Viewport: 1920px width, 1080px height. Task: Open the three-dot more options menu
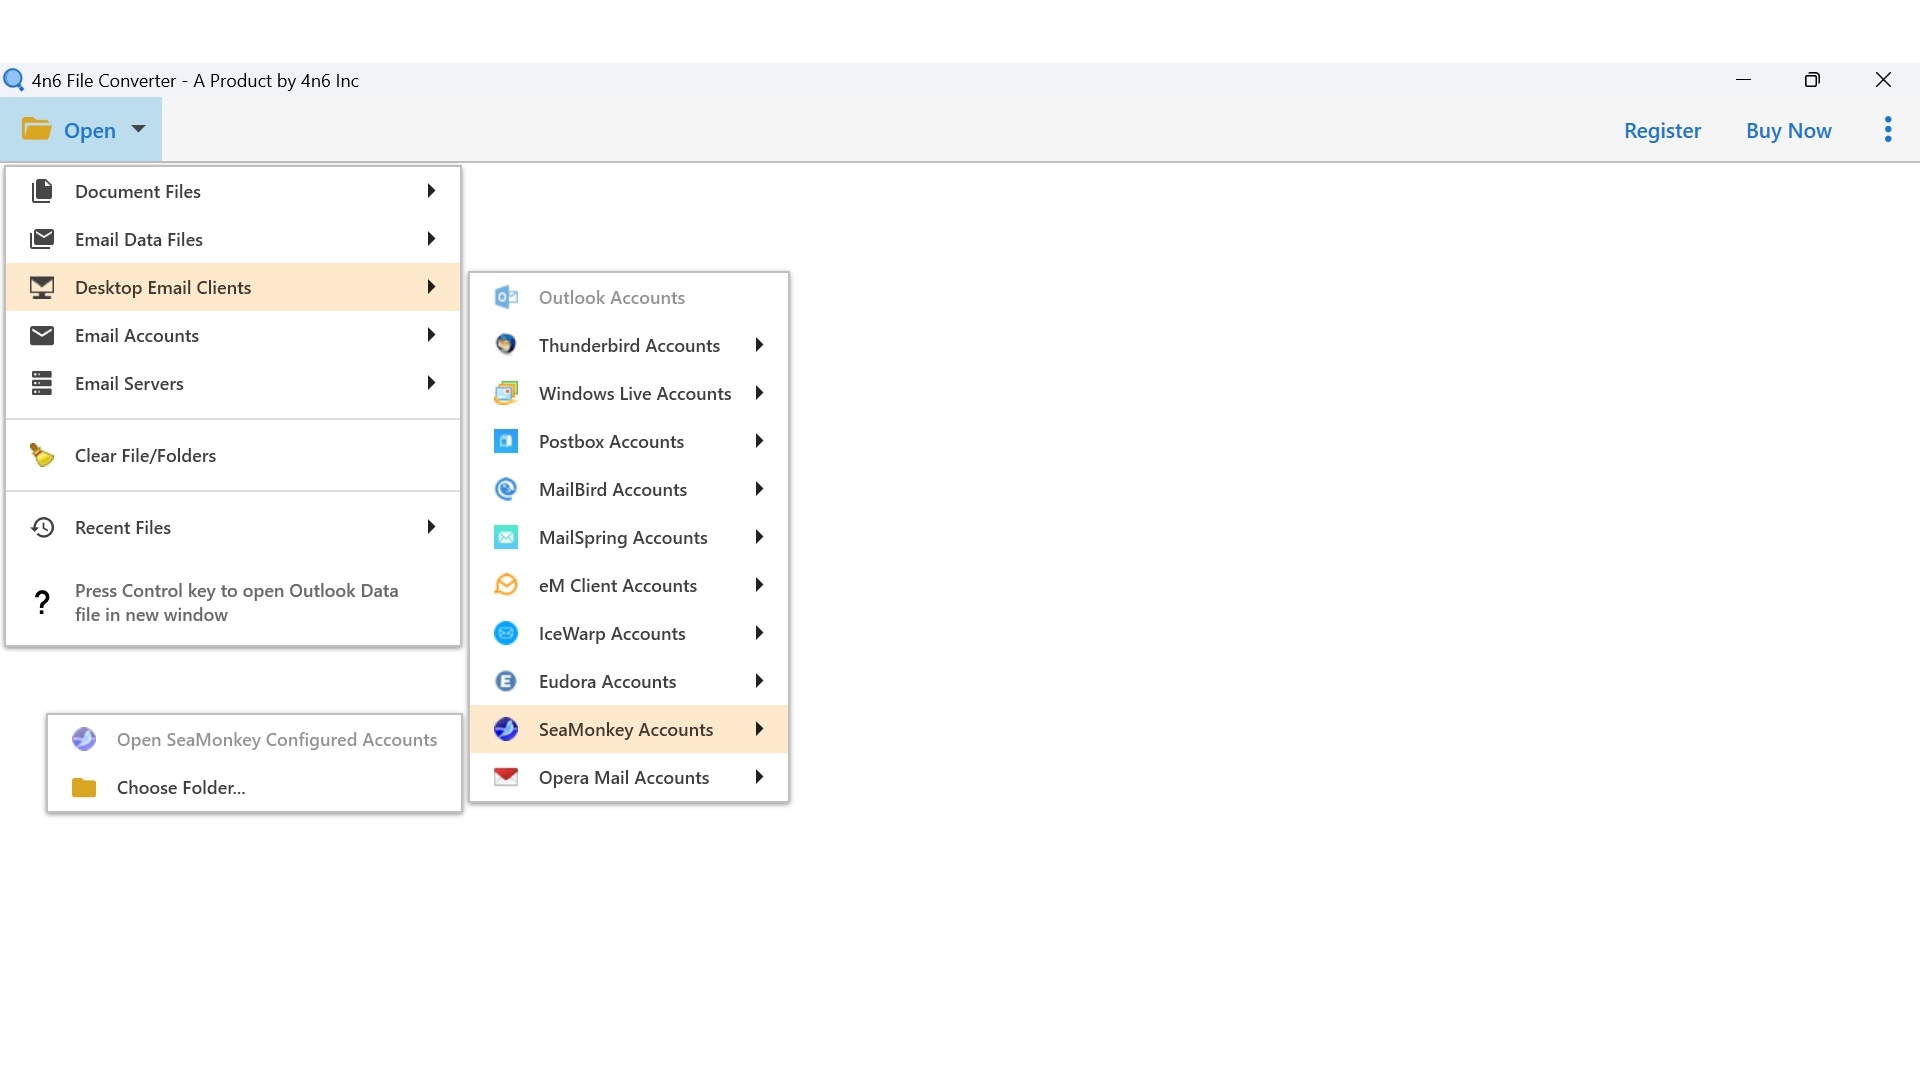(x=1888, y=129)
